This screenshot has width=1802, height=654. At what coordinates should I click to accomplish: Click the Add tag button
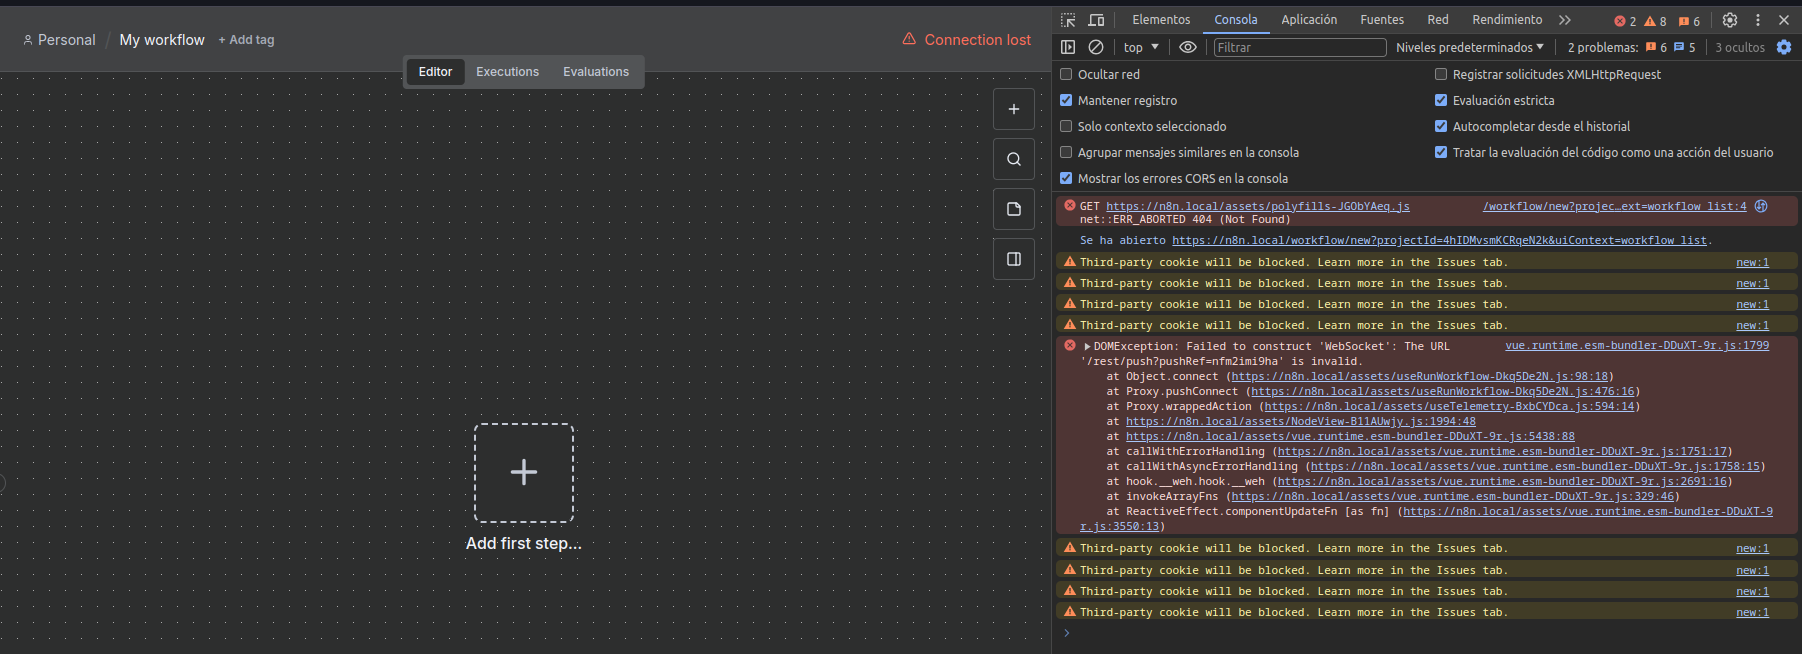pos(246,40)
